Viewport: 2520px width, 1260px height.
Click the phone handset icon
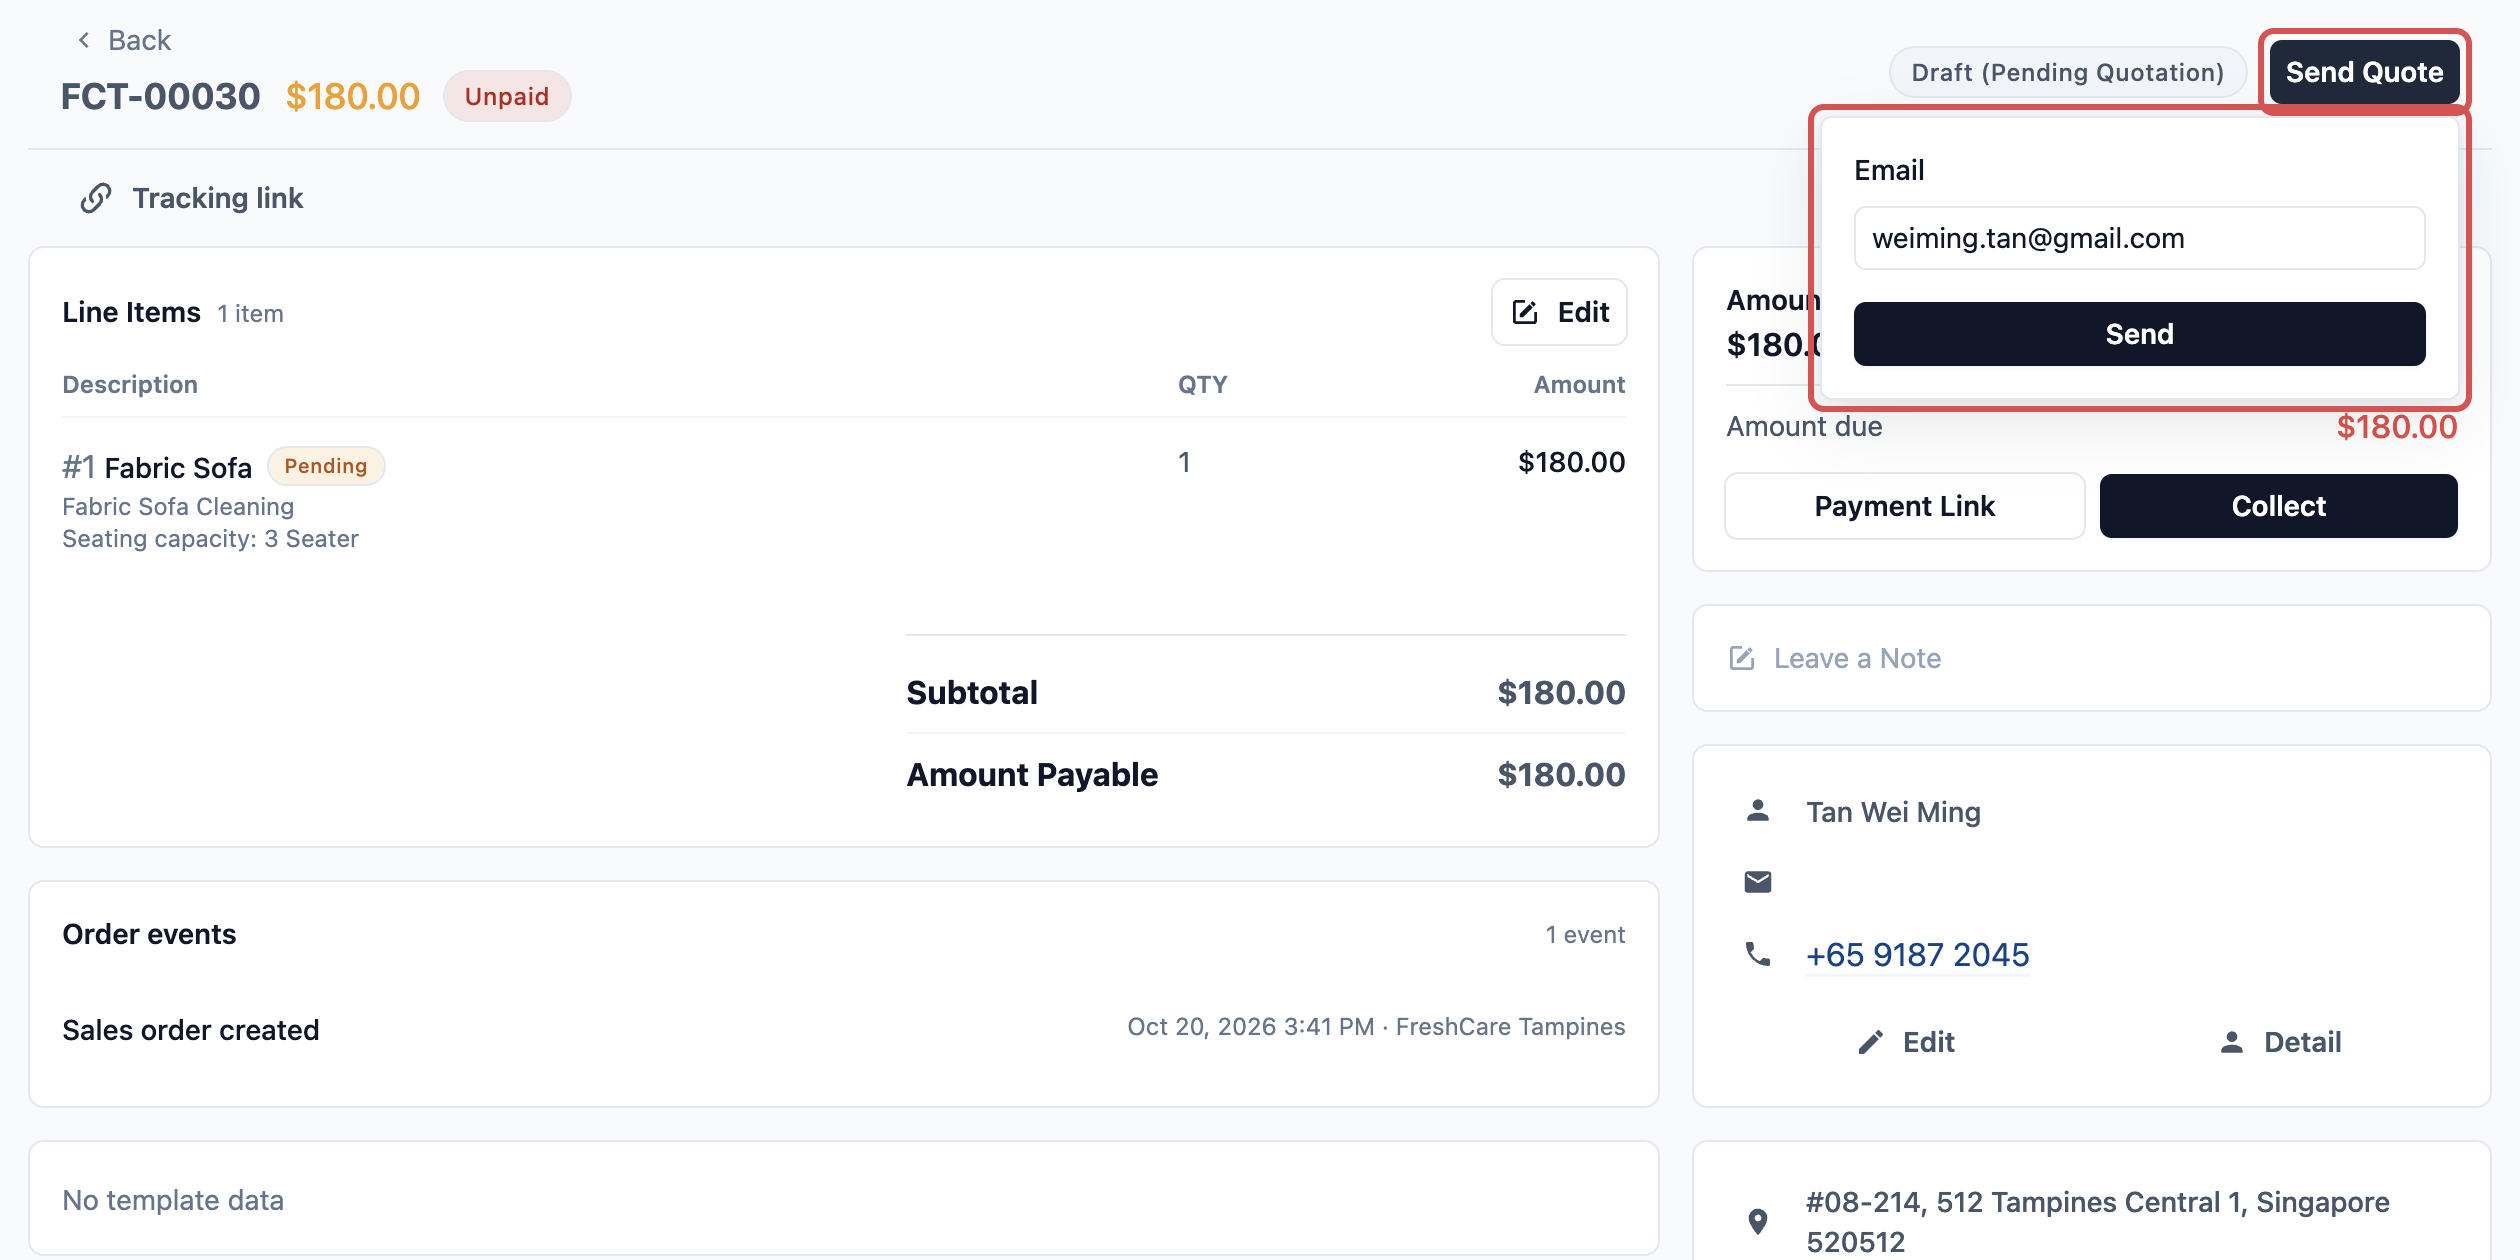(x=1758, y=954)
